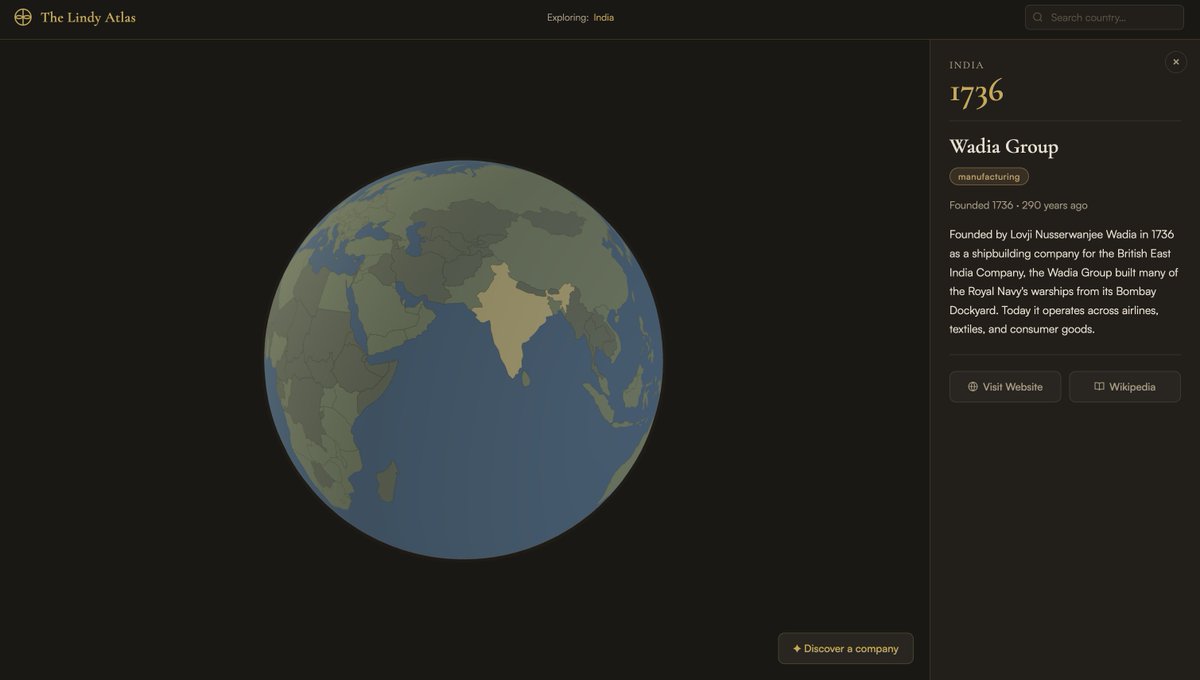Click the INDIA country label in panel

point(967,65)
